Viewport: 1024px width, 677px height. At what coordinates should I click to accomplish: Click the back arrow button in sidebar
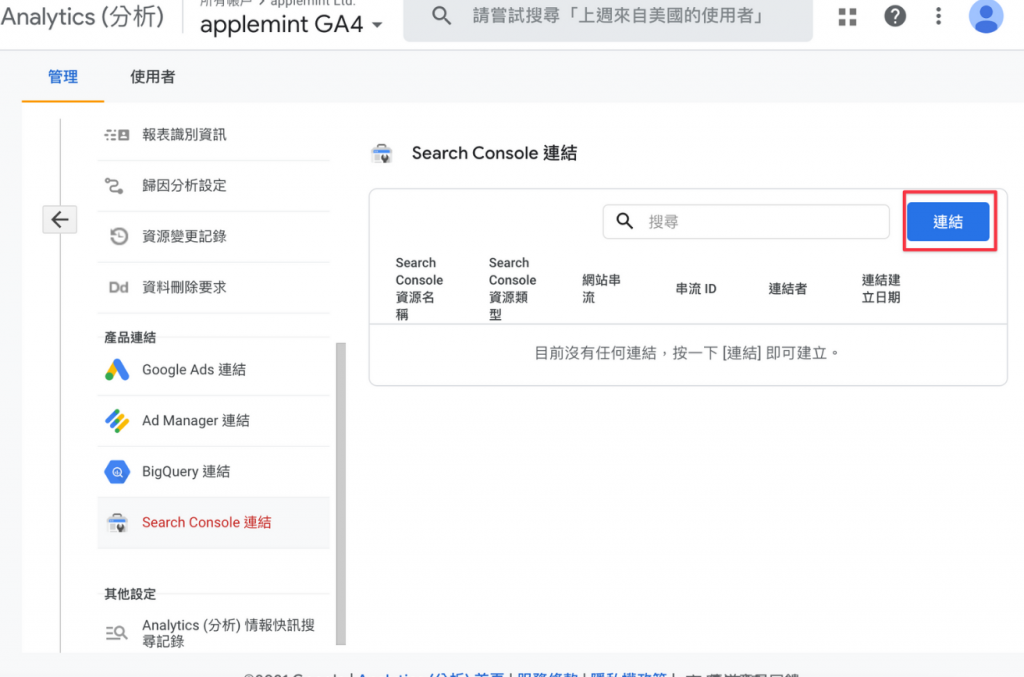59,219
